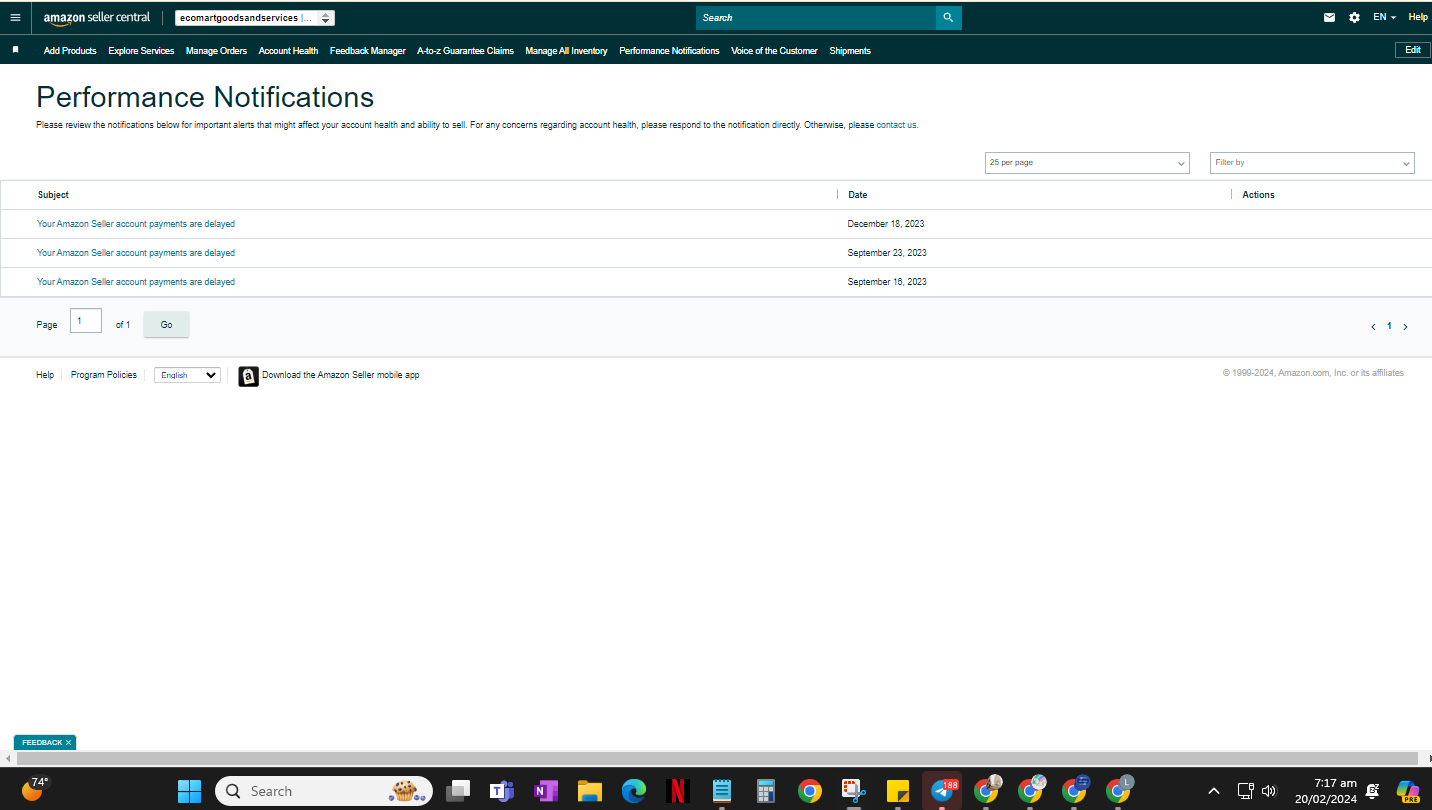Viewport: 1432px width, 810px height.
Task: Click the Go button for page navigation
Action: coord(166,325)
